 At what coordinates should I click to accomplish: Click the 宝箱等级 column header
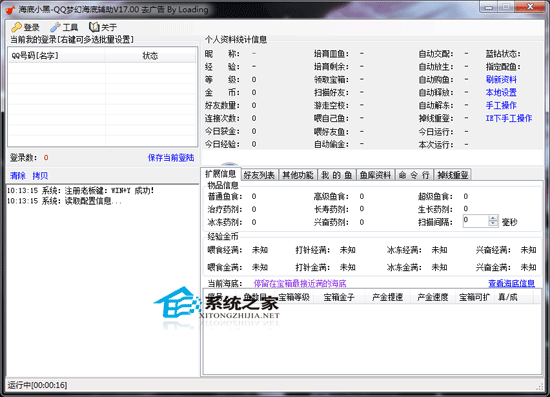point(294,297)
